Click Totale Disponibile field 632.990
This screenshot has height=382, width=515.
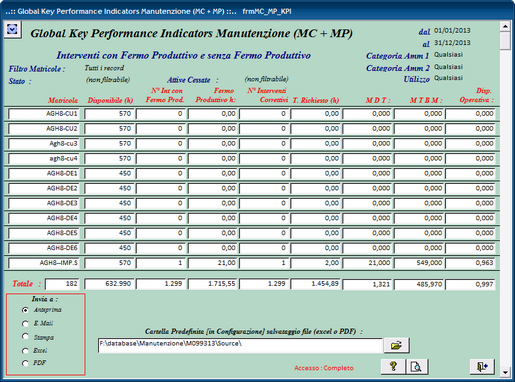tap(109, 284)
